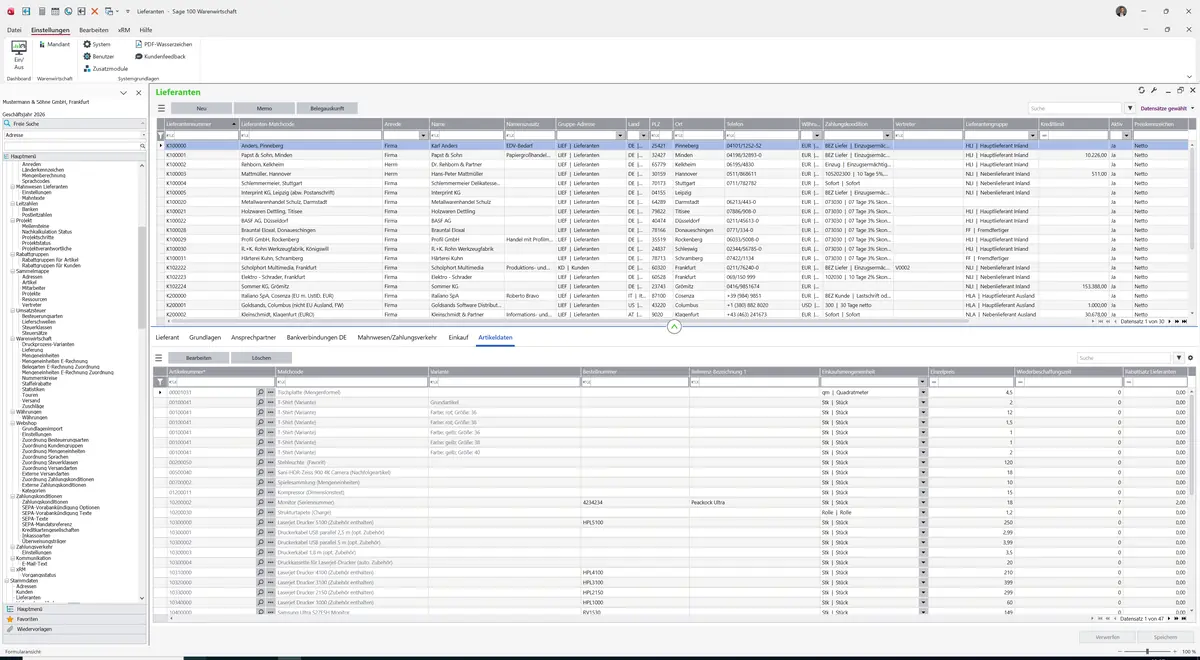Switch to the Einkauf tab
Screen dimensions: 1200x660
(x=458, y=338)
